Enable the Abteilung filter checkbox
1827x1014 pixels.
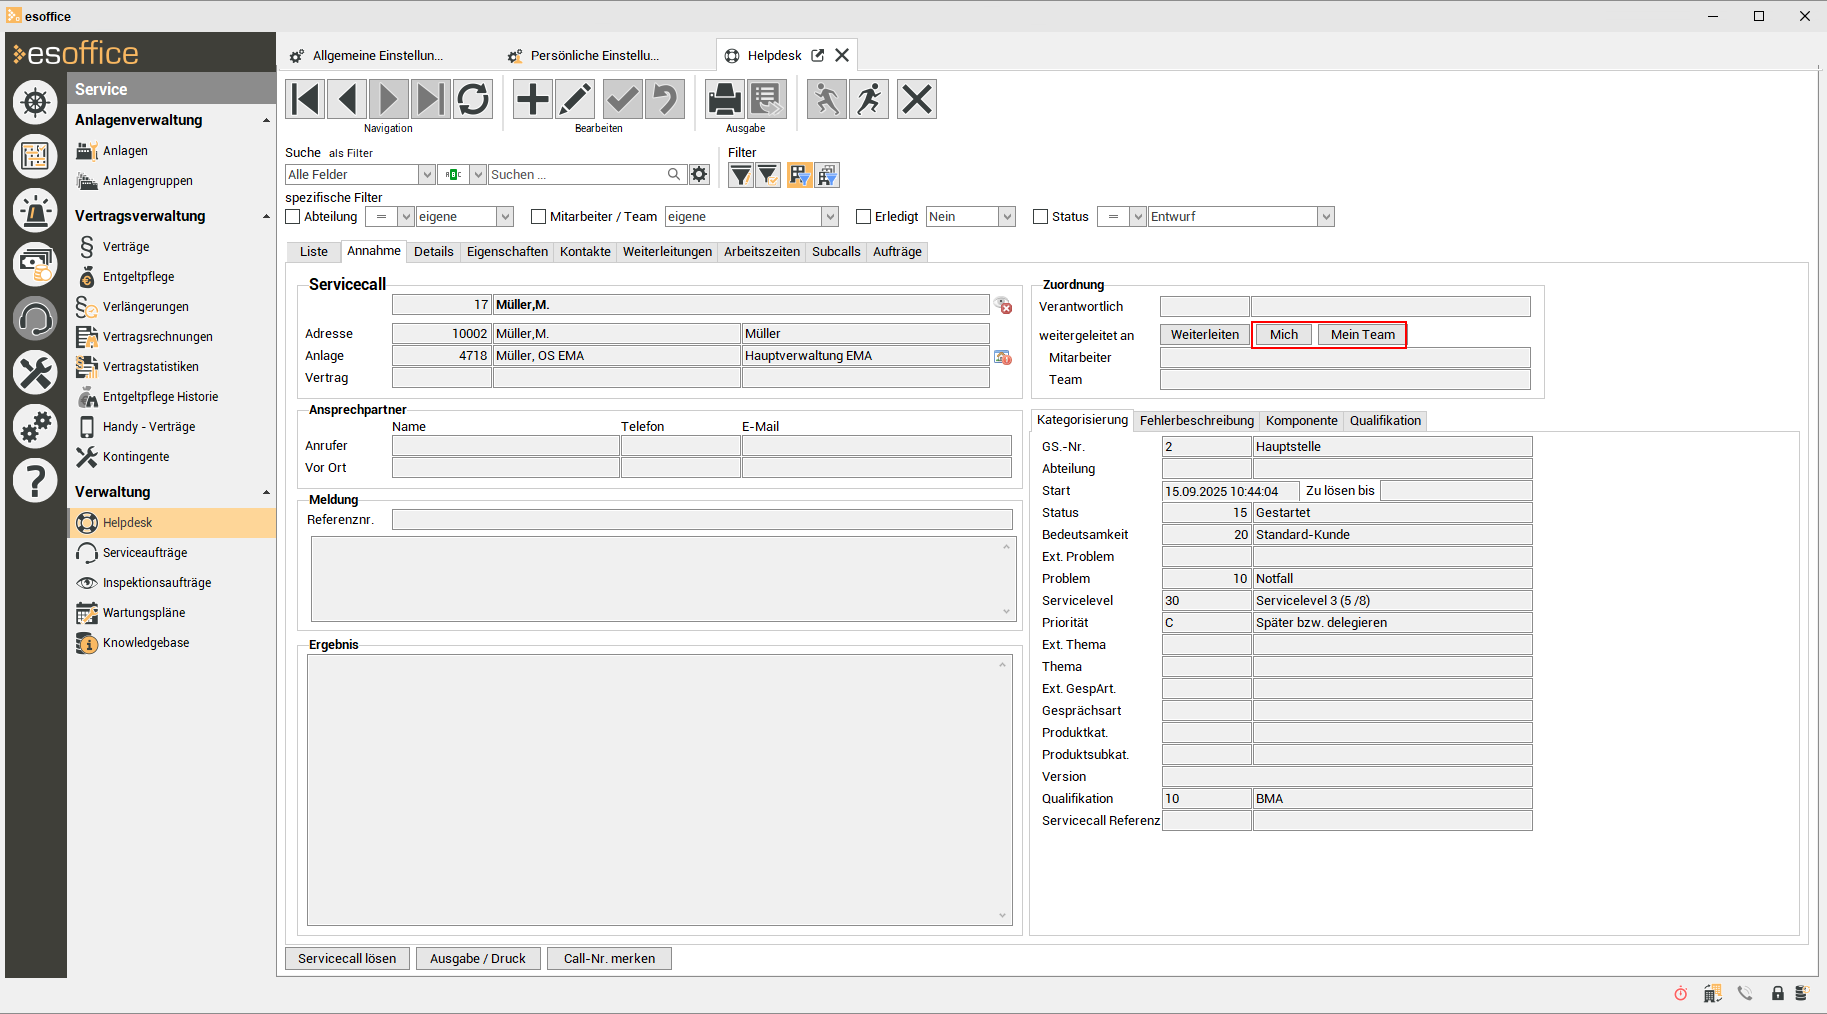point(293,217)
